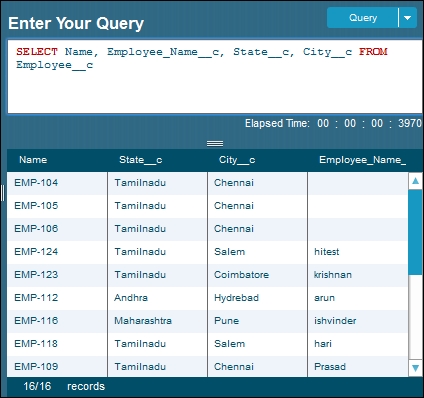Screen dimensions: 424x398
Task: Grab the horizontal splitter handle above results
Action: pos(215,143)
